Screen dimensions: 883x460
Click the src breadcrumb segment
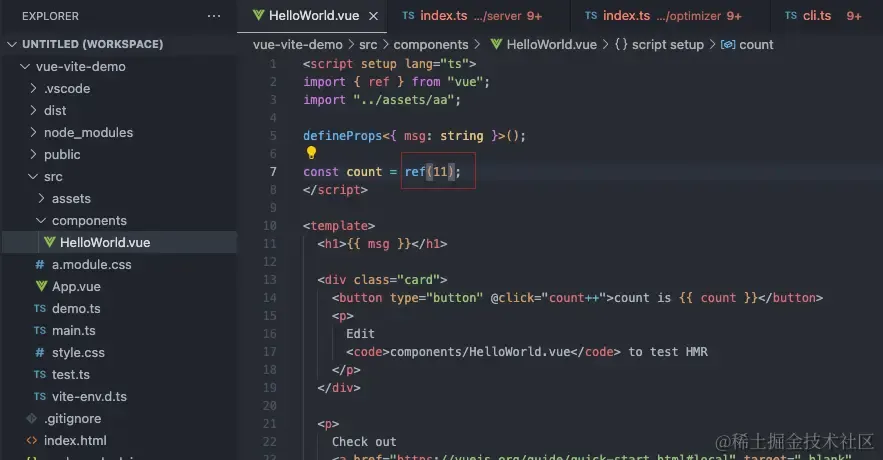(x=368, y=44)
